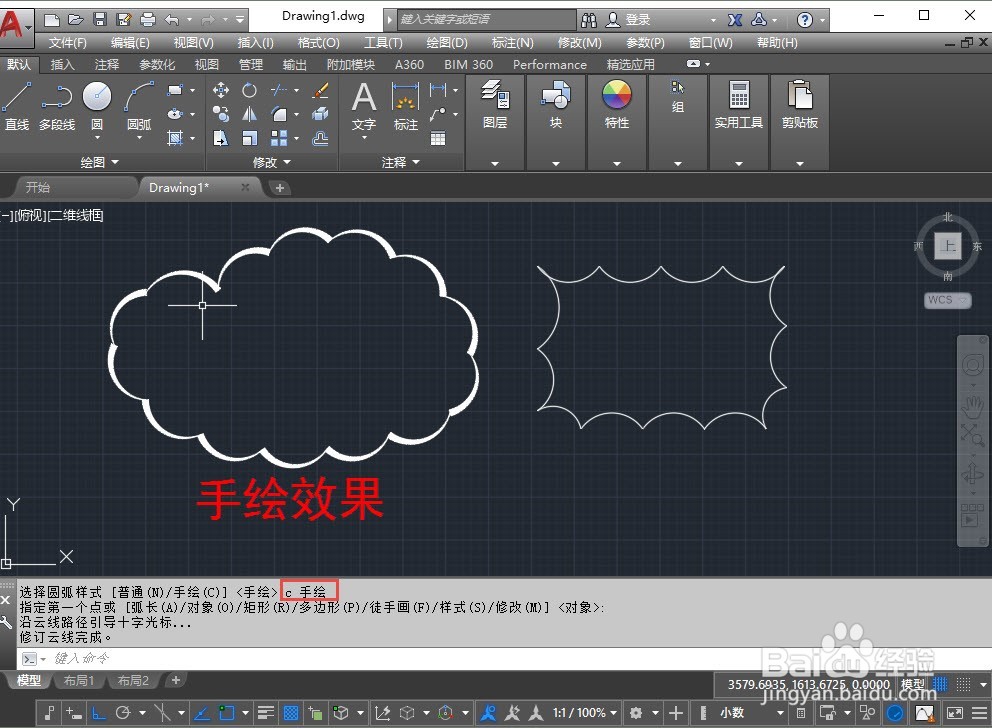Toggle dynamic input in status bar
Image resolution: width=992 pixels, height=728 pixels.
pos(74,713)
